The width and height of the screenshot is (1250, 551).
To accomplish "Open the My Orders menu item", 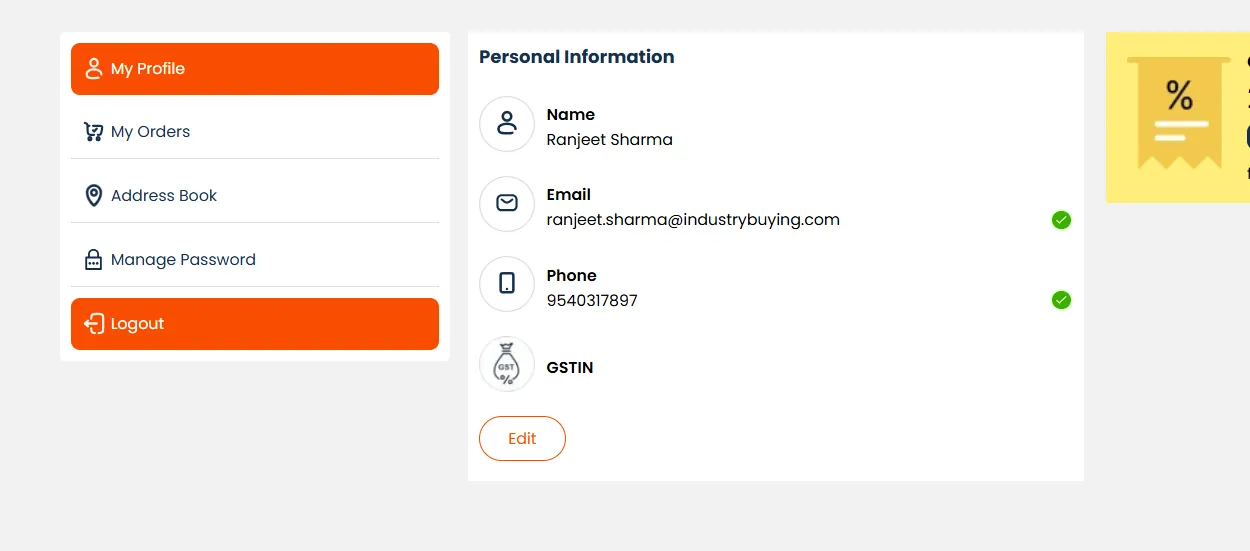I will click(x=151, y=132).
